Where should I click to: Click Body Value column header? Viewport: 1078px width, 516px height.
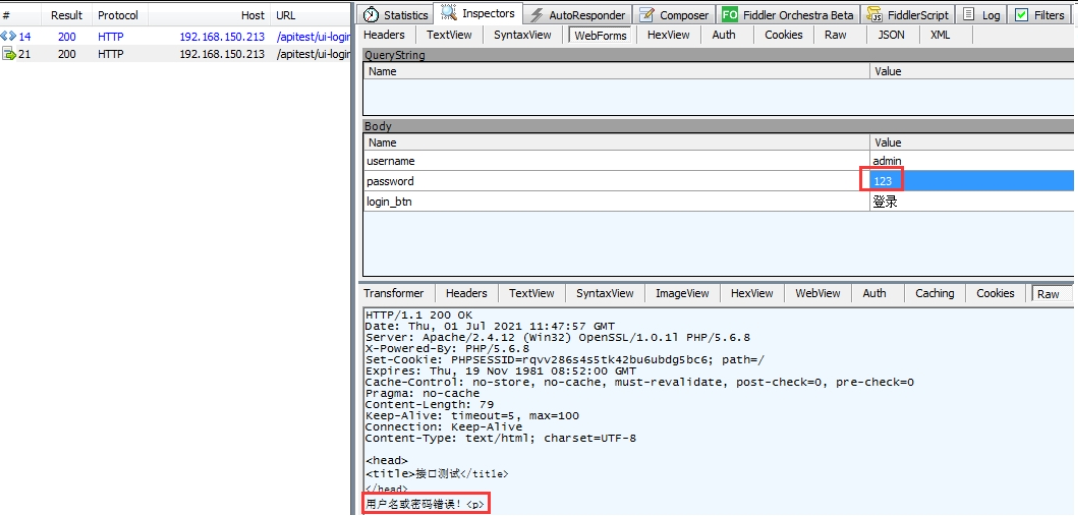coord(972,142)
